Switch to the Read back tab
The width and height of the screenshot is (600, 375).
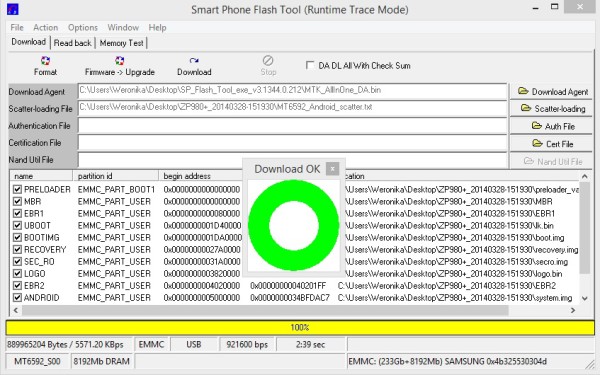pos(72,43)
